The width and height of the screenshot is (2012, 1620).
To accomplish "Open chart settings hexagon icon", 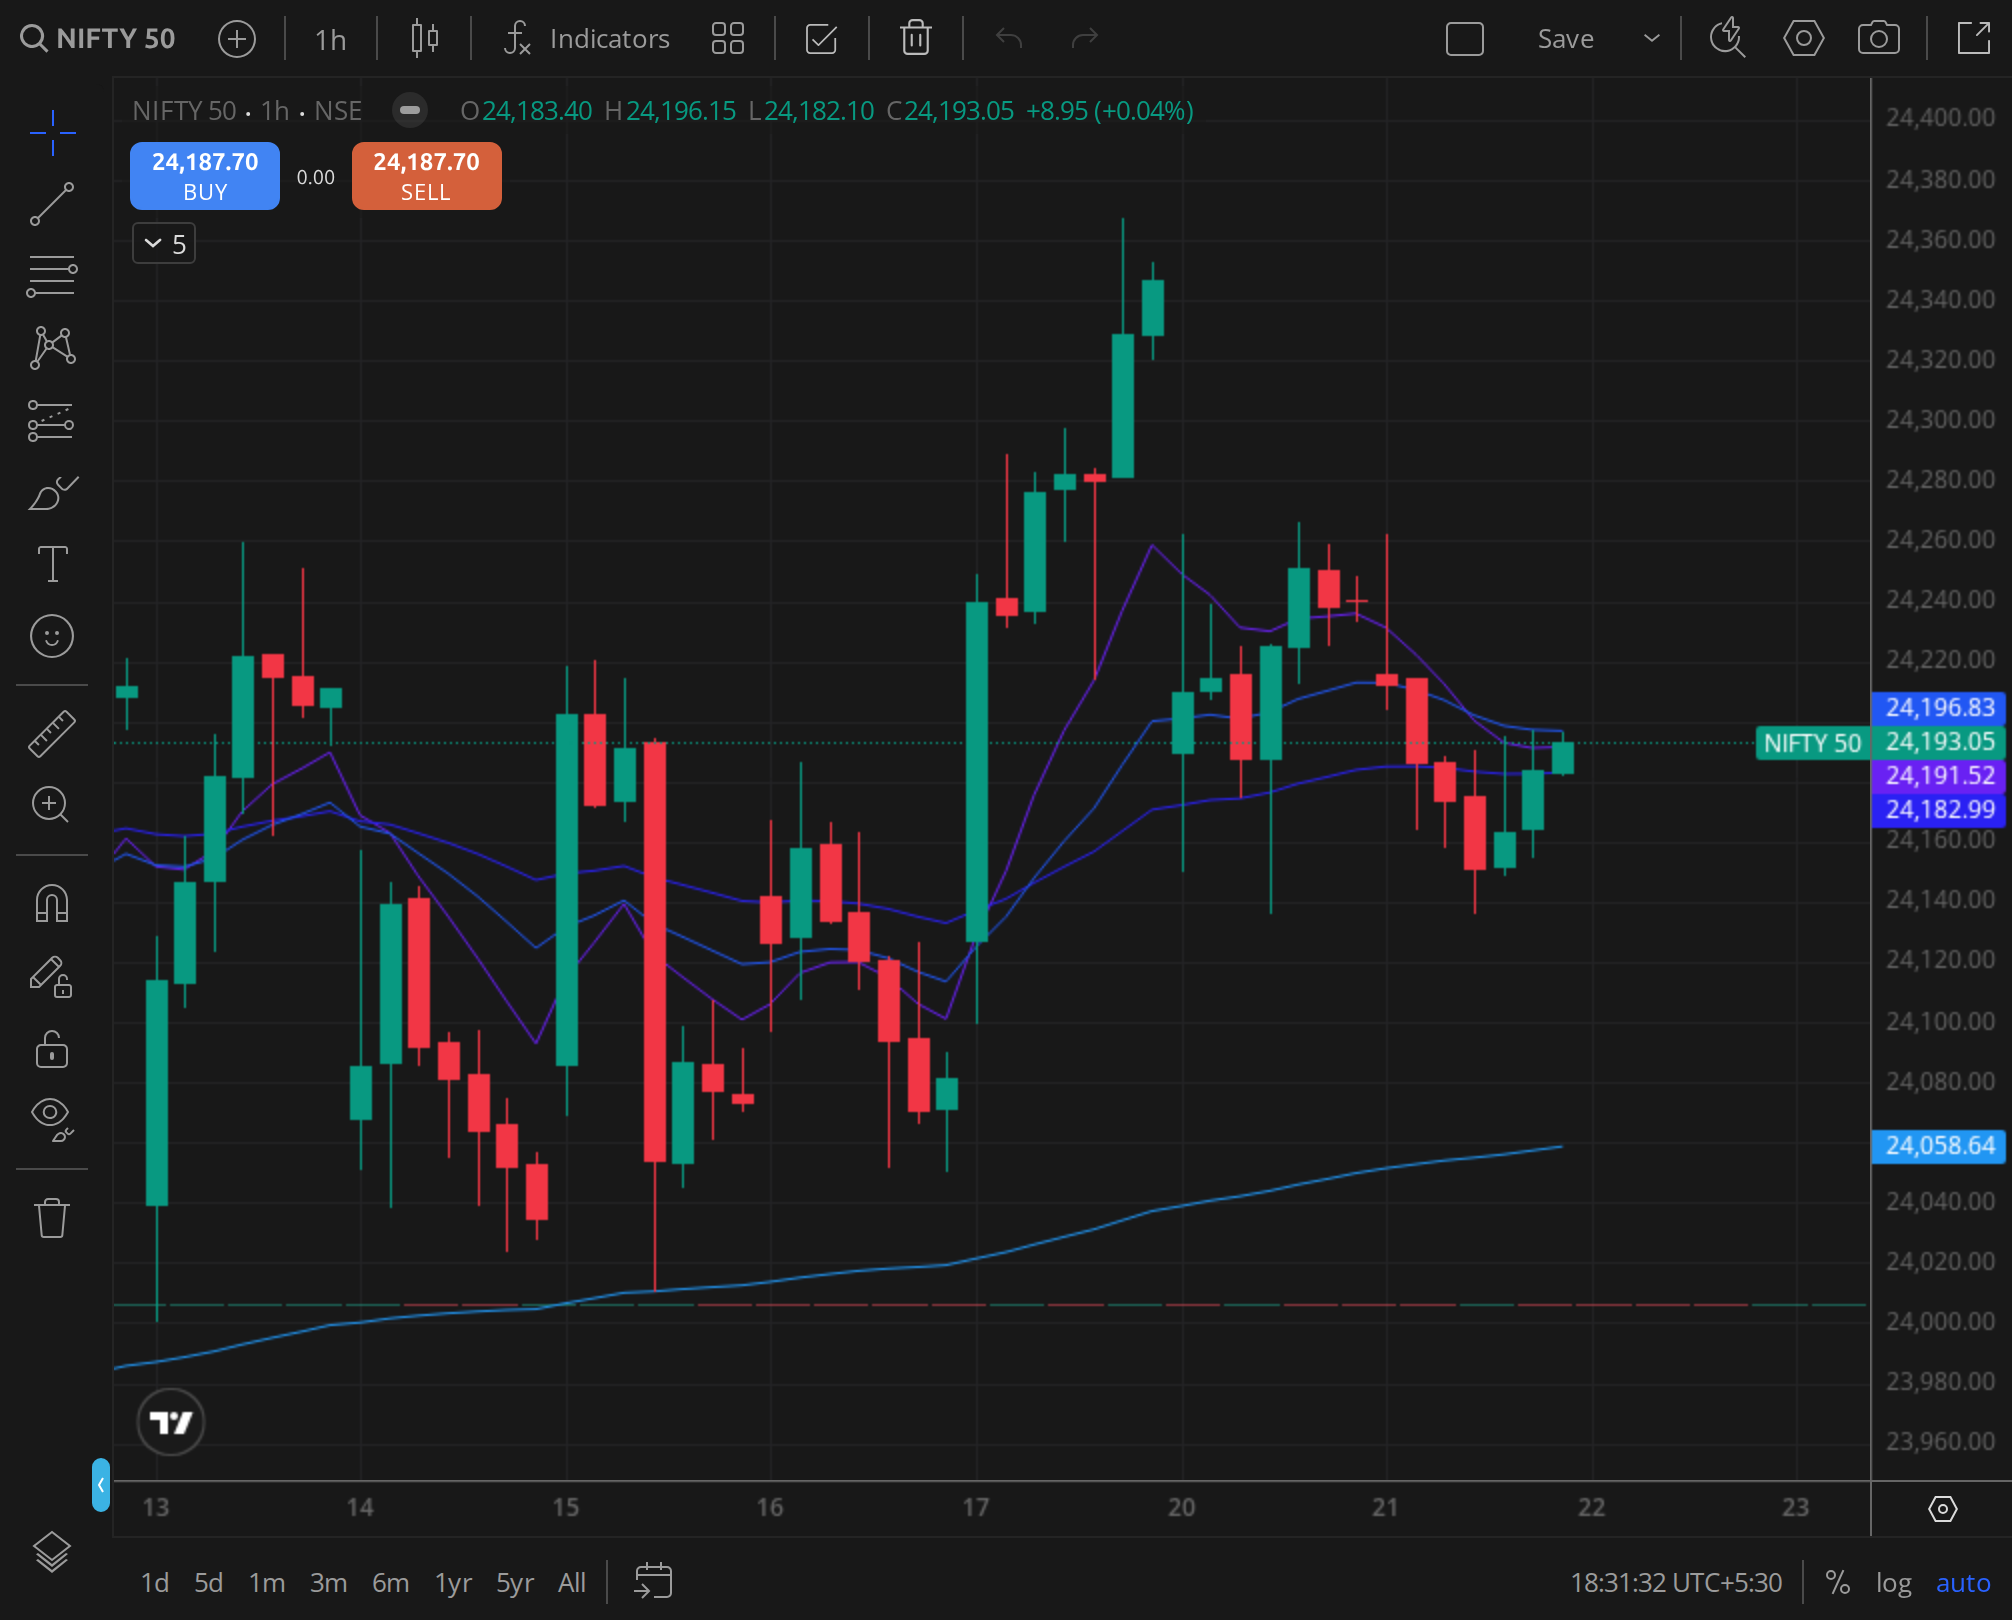I will pyautogui.click(x=1803, y=39).
